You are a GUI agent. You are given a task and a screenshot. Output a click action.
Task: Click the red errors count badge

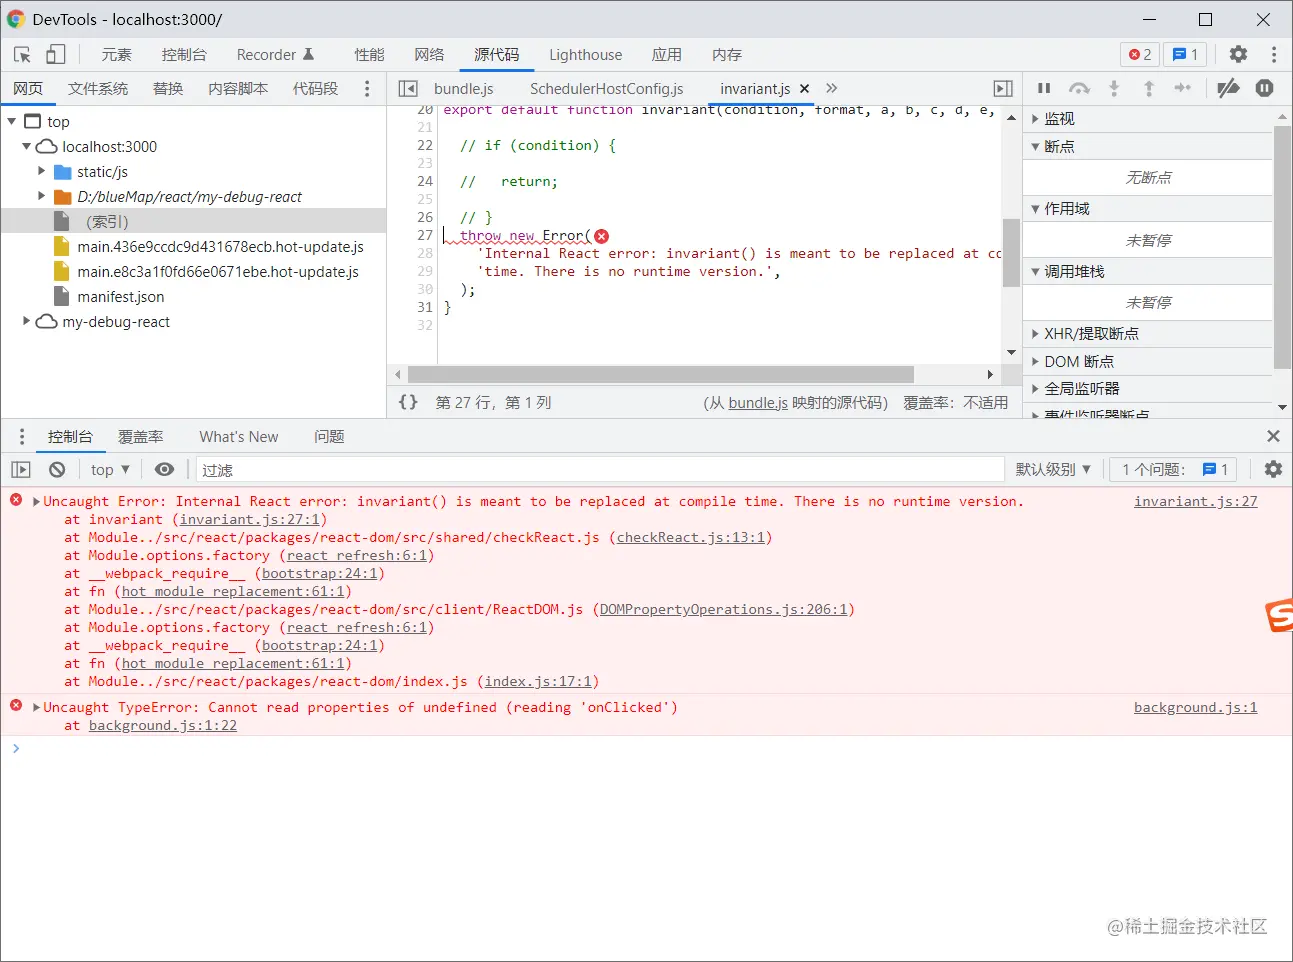tap(1140, 55)
